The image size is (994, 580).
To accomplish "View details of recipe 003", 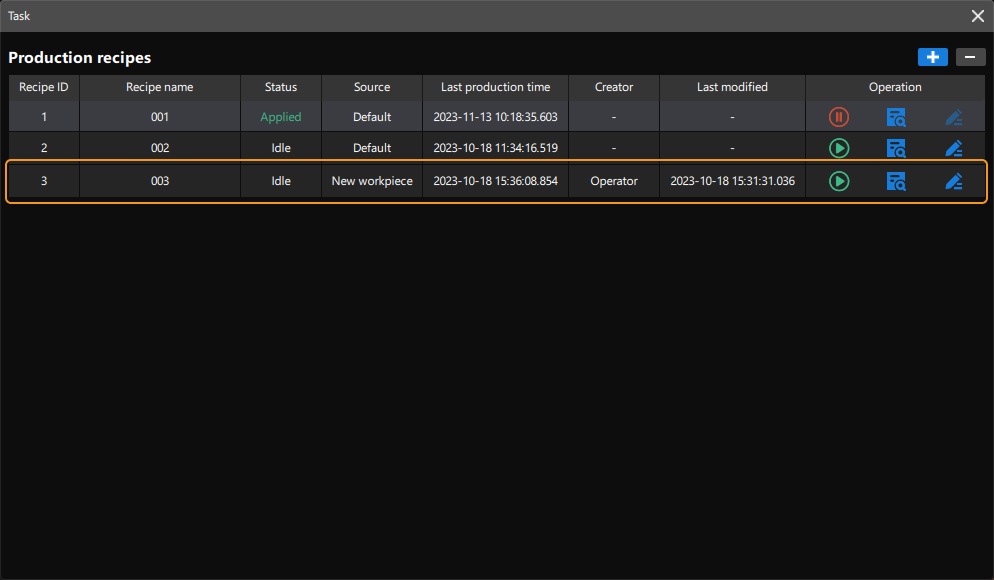I will [896, 182].
